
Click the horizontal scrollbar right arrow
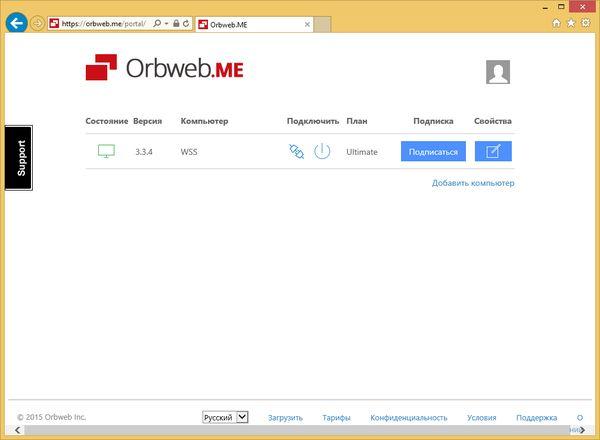point(582,430)
